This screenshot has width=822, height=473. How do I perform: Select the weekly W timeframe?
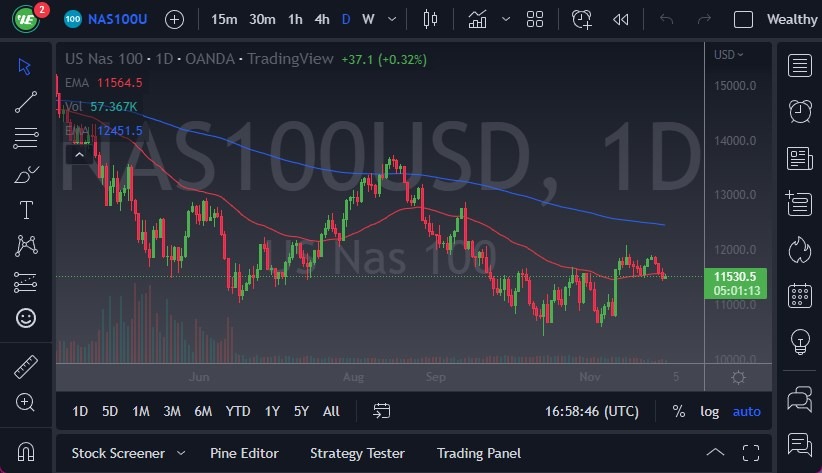(x=368, y=19)
